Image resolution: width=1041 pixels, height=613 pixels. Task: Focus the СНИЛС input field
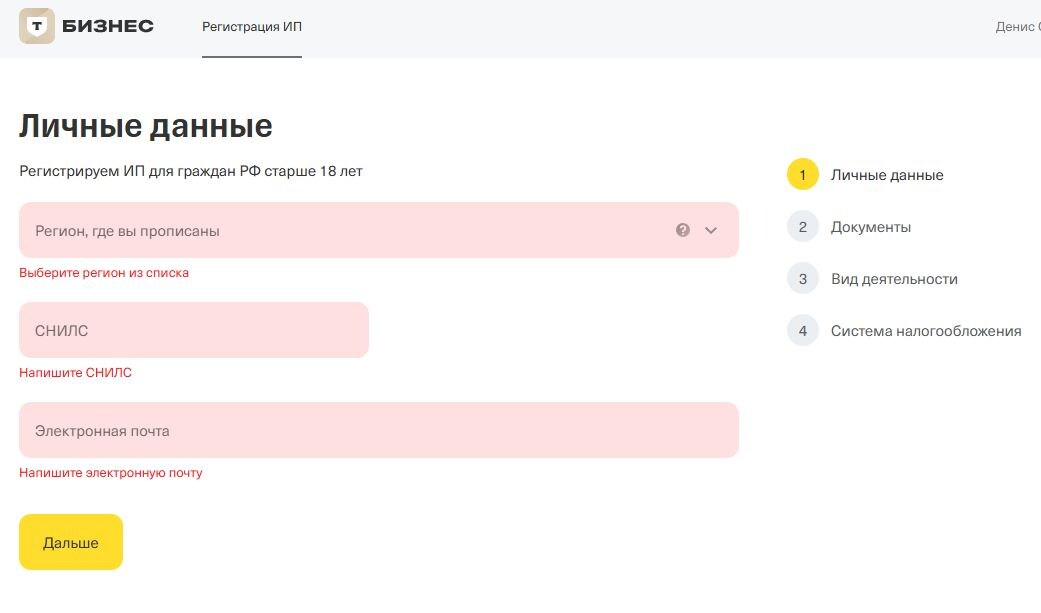194,330
